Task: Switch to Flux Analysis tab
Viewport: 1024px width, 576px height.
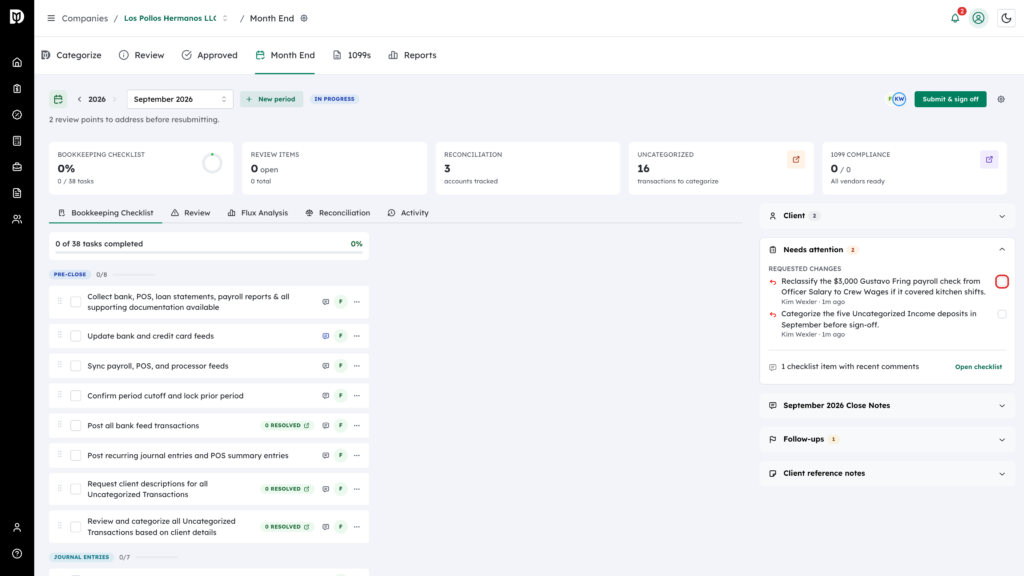Action: coord(257,213)
